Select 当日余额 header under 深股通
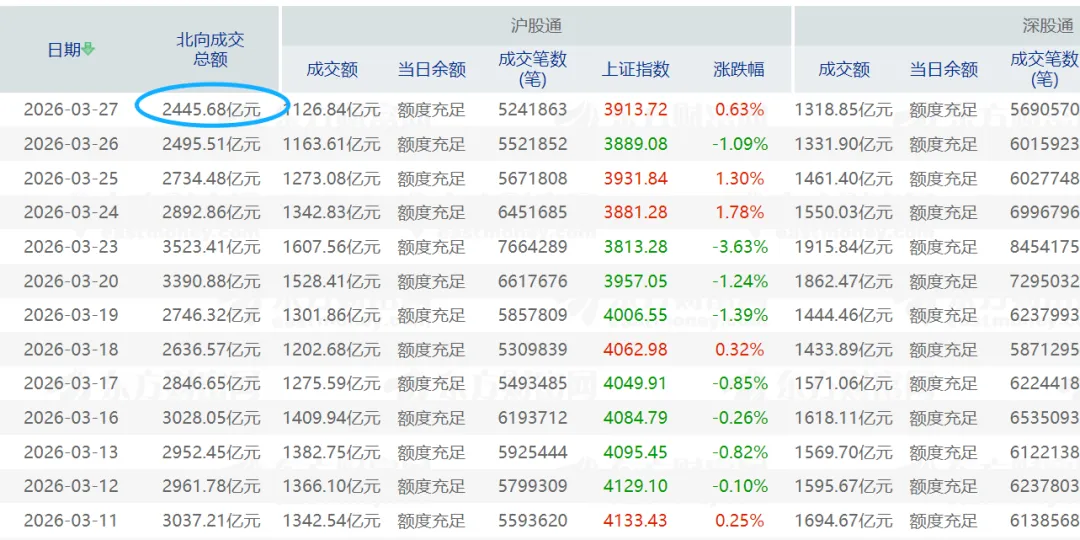This screenshot has height=540, width=1080. (944, 69)
